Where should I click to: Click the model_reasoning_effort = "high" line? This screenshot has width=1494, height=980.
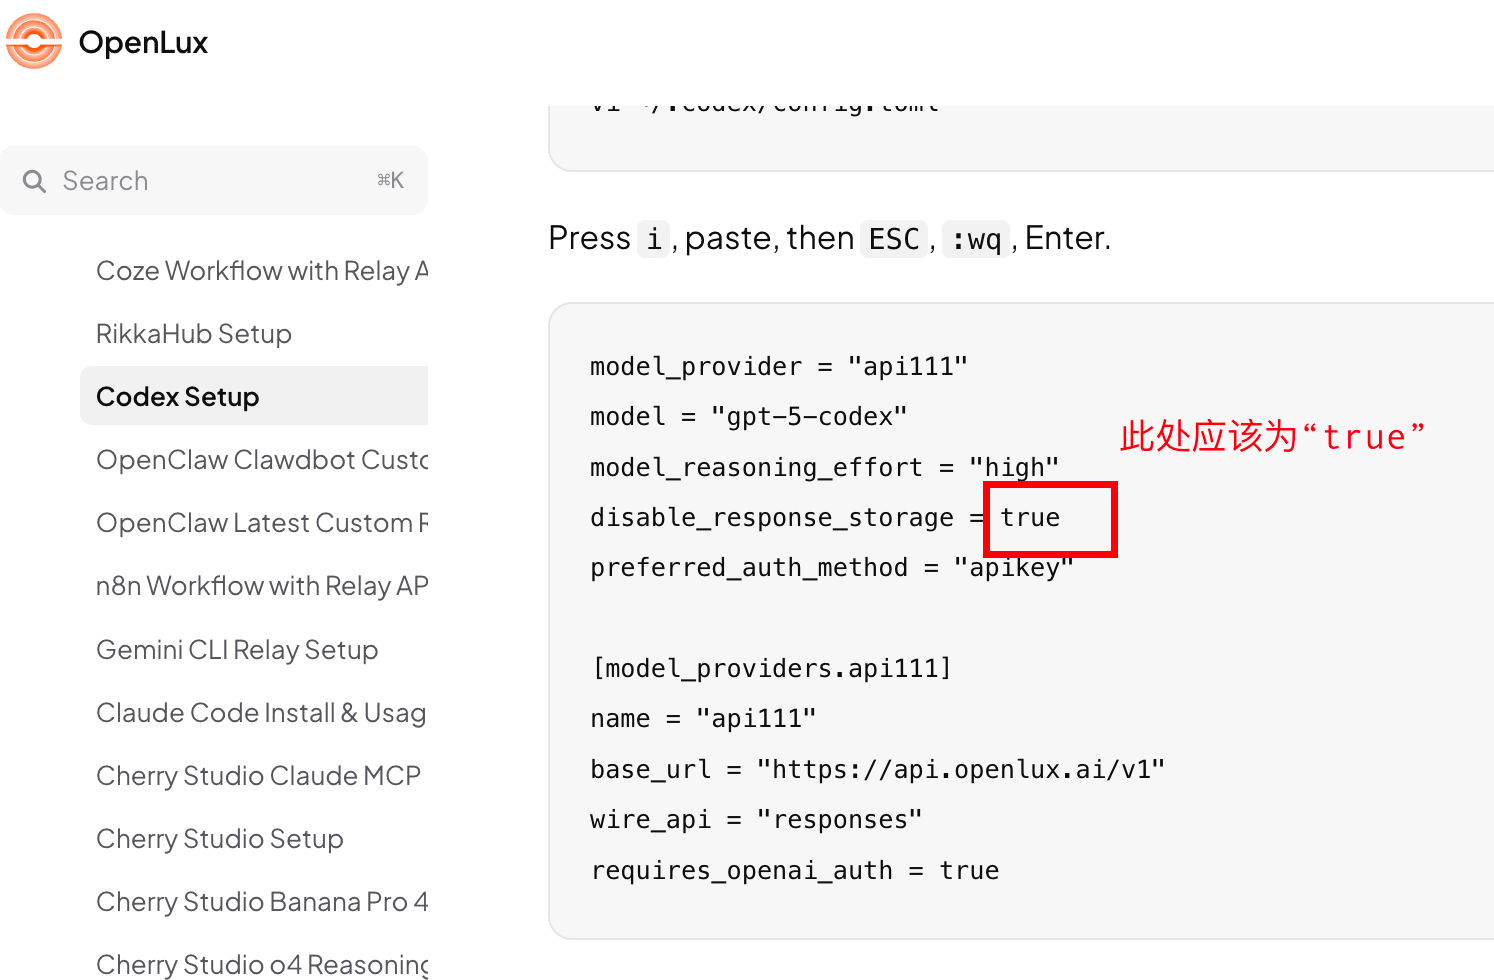point(825,467)
